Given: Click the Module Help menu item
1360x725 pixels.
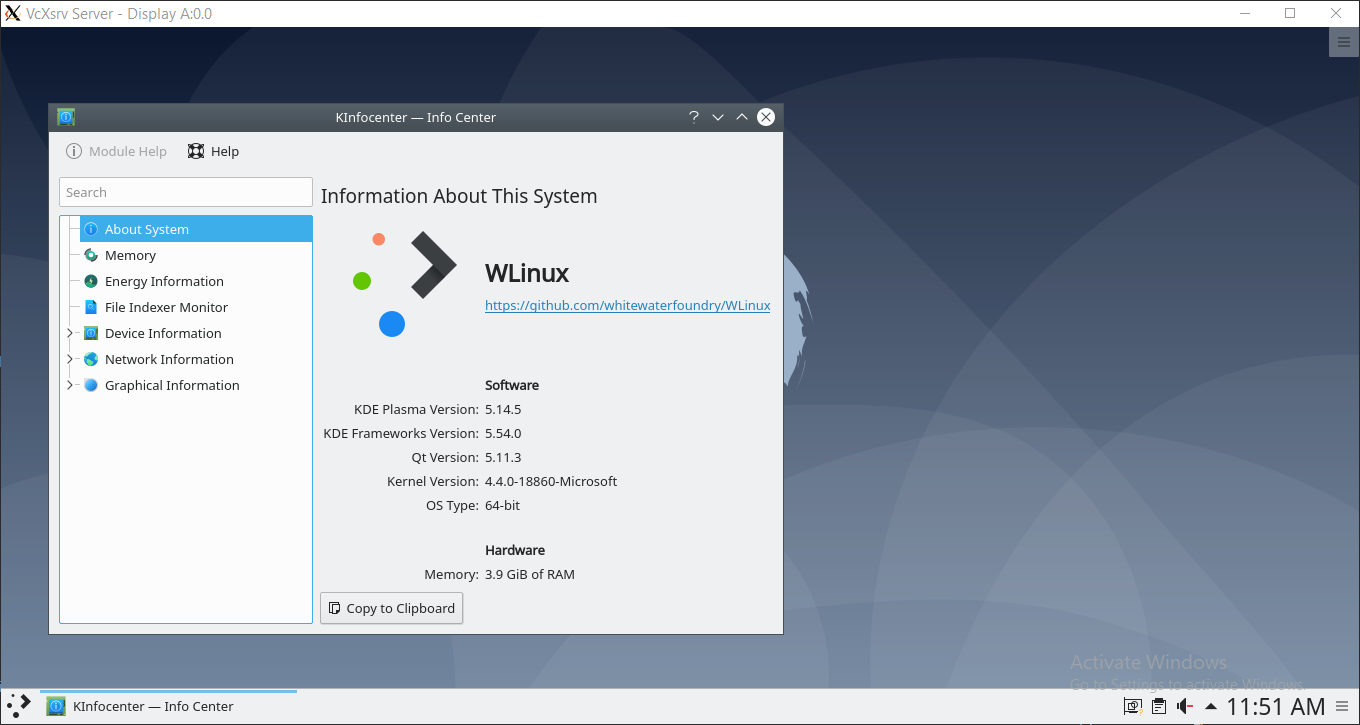Looking at the screenshot, I should coord(117,151).
